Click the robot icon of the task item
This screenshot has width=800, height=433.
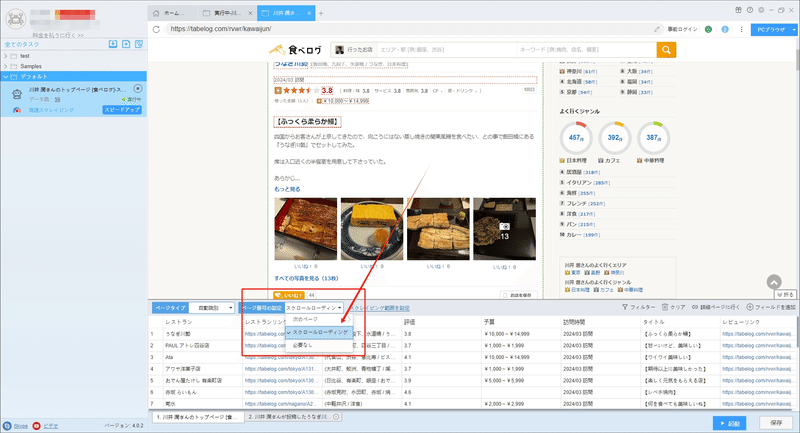pos(17,94)
